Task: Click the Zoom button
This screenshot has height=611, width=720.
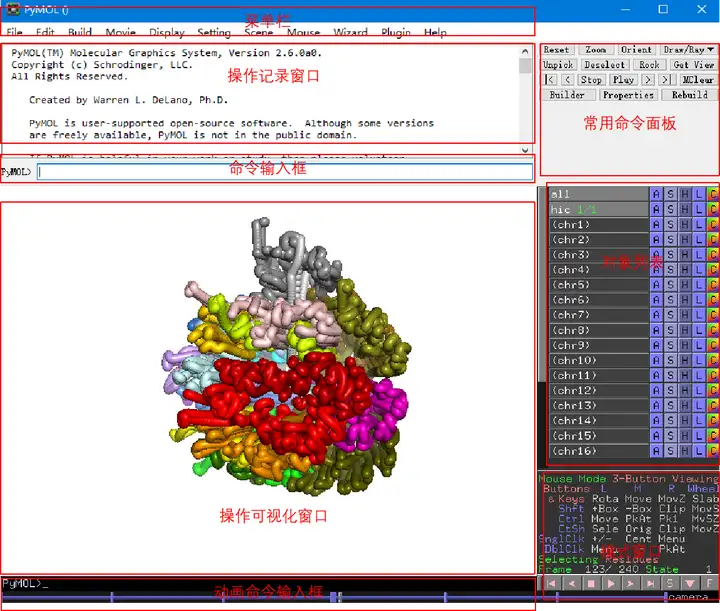Action: (x=596, y=50)
